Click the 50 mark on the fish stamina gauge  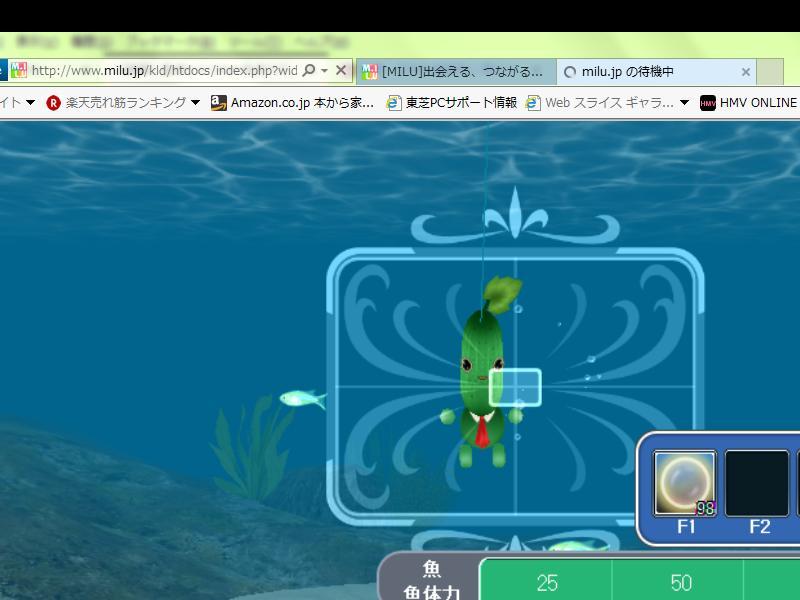click(681, 583)
